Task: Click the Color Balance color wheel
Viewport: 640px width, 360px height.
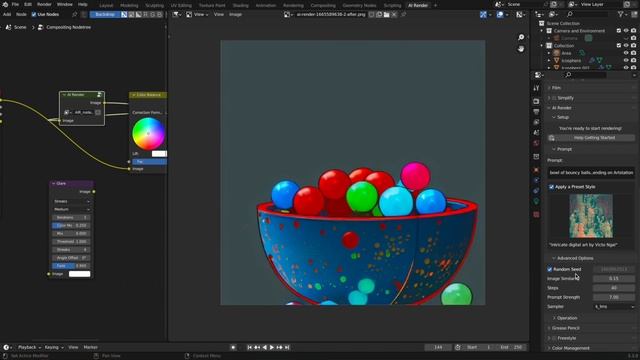Action: tap(148, 133)
